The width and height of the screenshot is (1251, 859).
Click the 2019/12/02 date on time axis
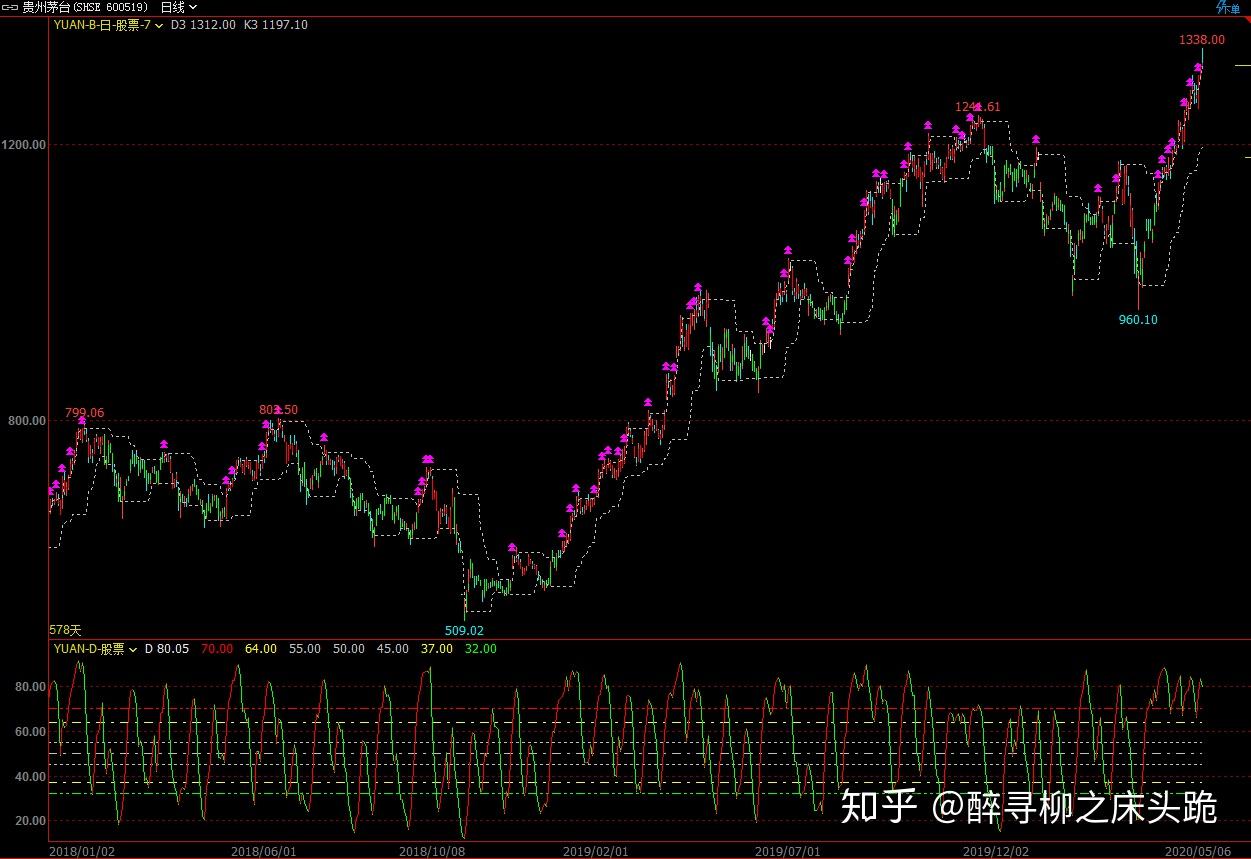pos(995,851)
